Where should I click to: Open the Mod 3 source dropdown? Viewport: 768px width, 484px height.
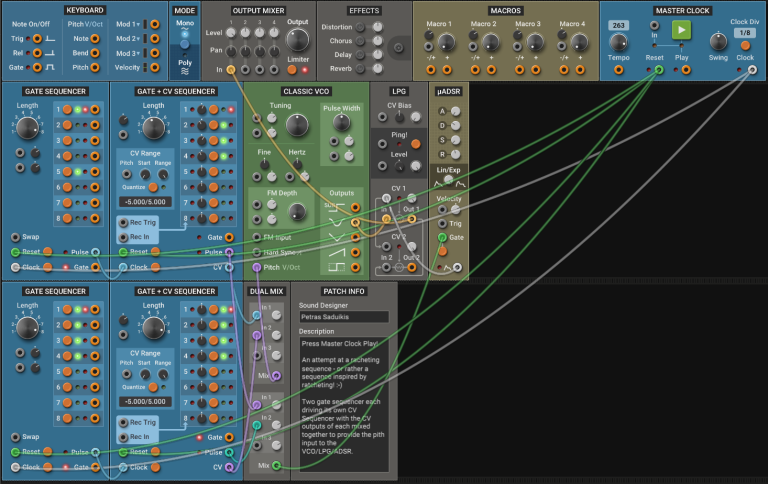[x=128, y=53]
